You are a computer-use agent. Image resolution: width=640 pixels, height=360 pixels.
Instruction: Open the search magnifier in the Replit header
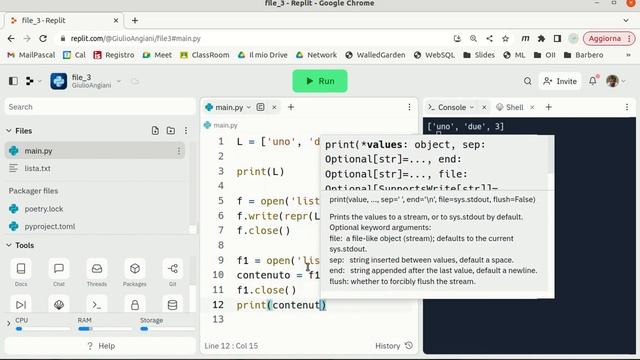click(527, 81)
